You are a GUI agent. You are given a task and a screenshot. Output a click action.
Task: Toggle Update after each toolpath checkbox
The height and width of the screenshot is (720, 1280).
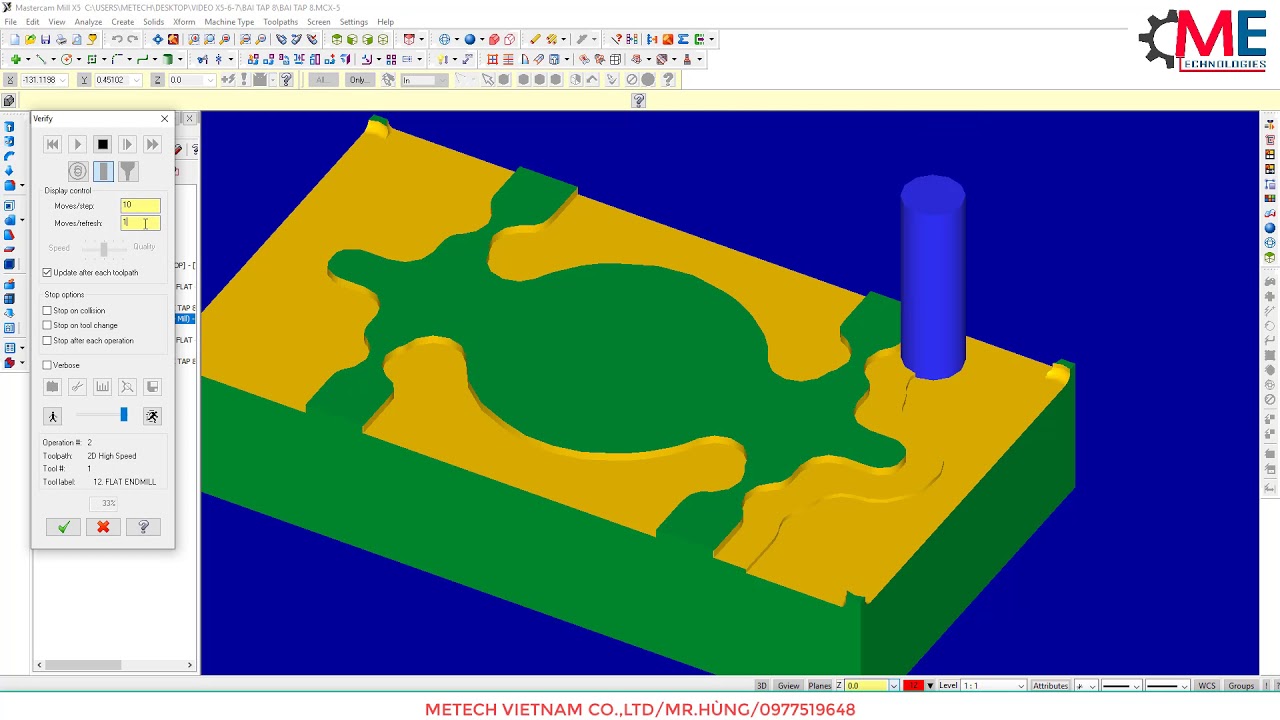47,273
